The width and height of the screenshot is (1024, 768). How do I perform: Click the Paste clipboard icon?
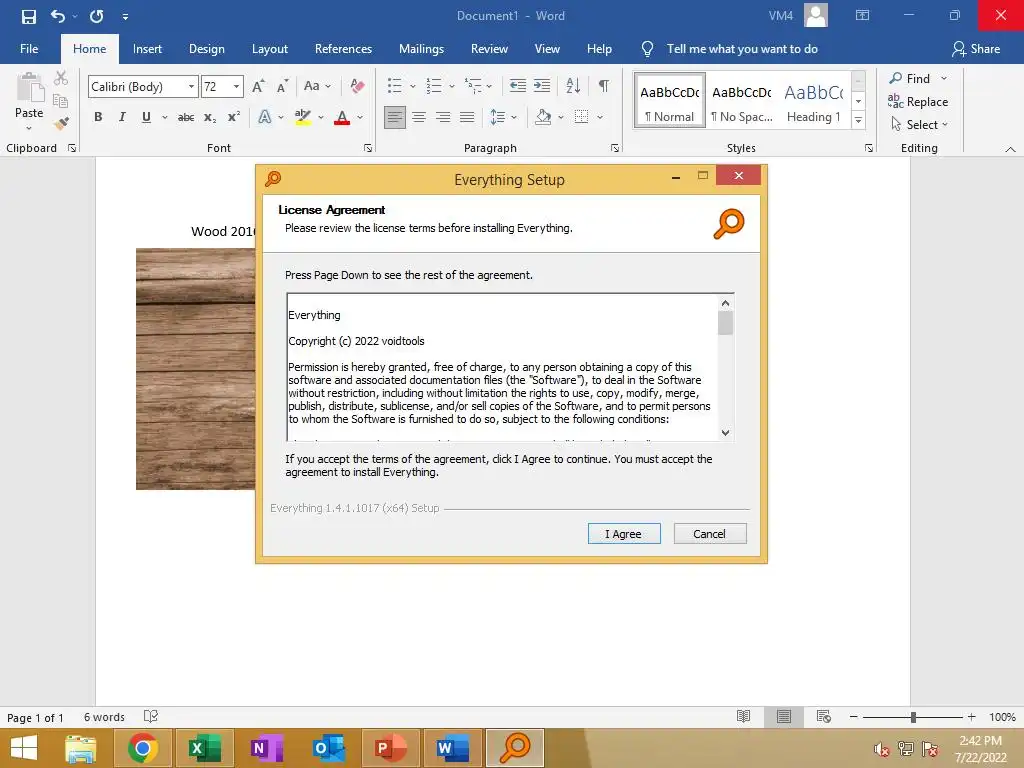(x=29, y=88)
